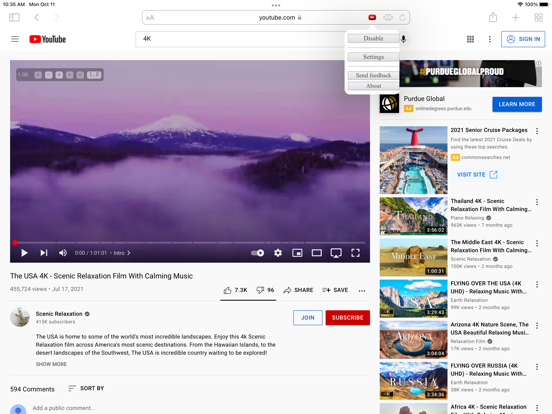Open the Scenic Relaxation channel avatar
The image size is (552, 414).
(x=20, y=317)
